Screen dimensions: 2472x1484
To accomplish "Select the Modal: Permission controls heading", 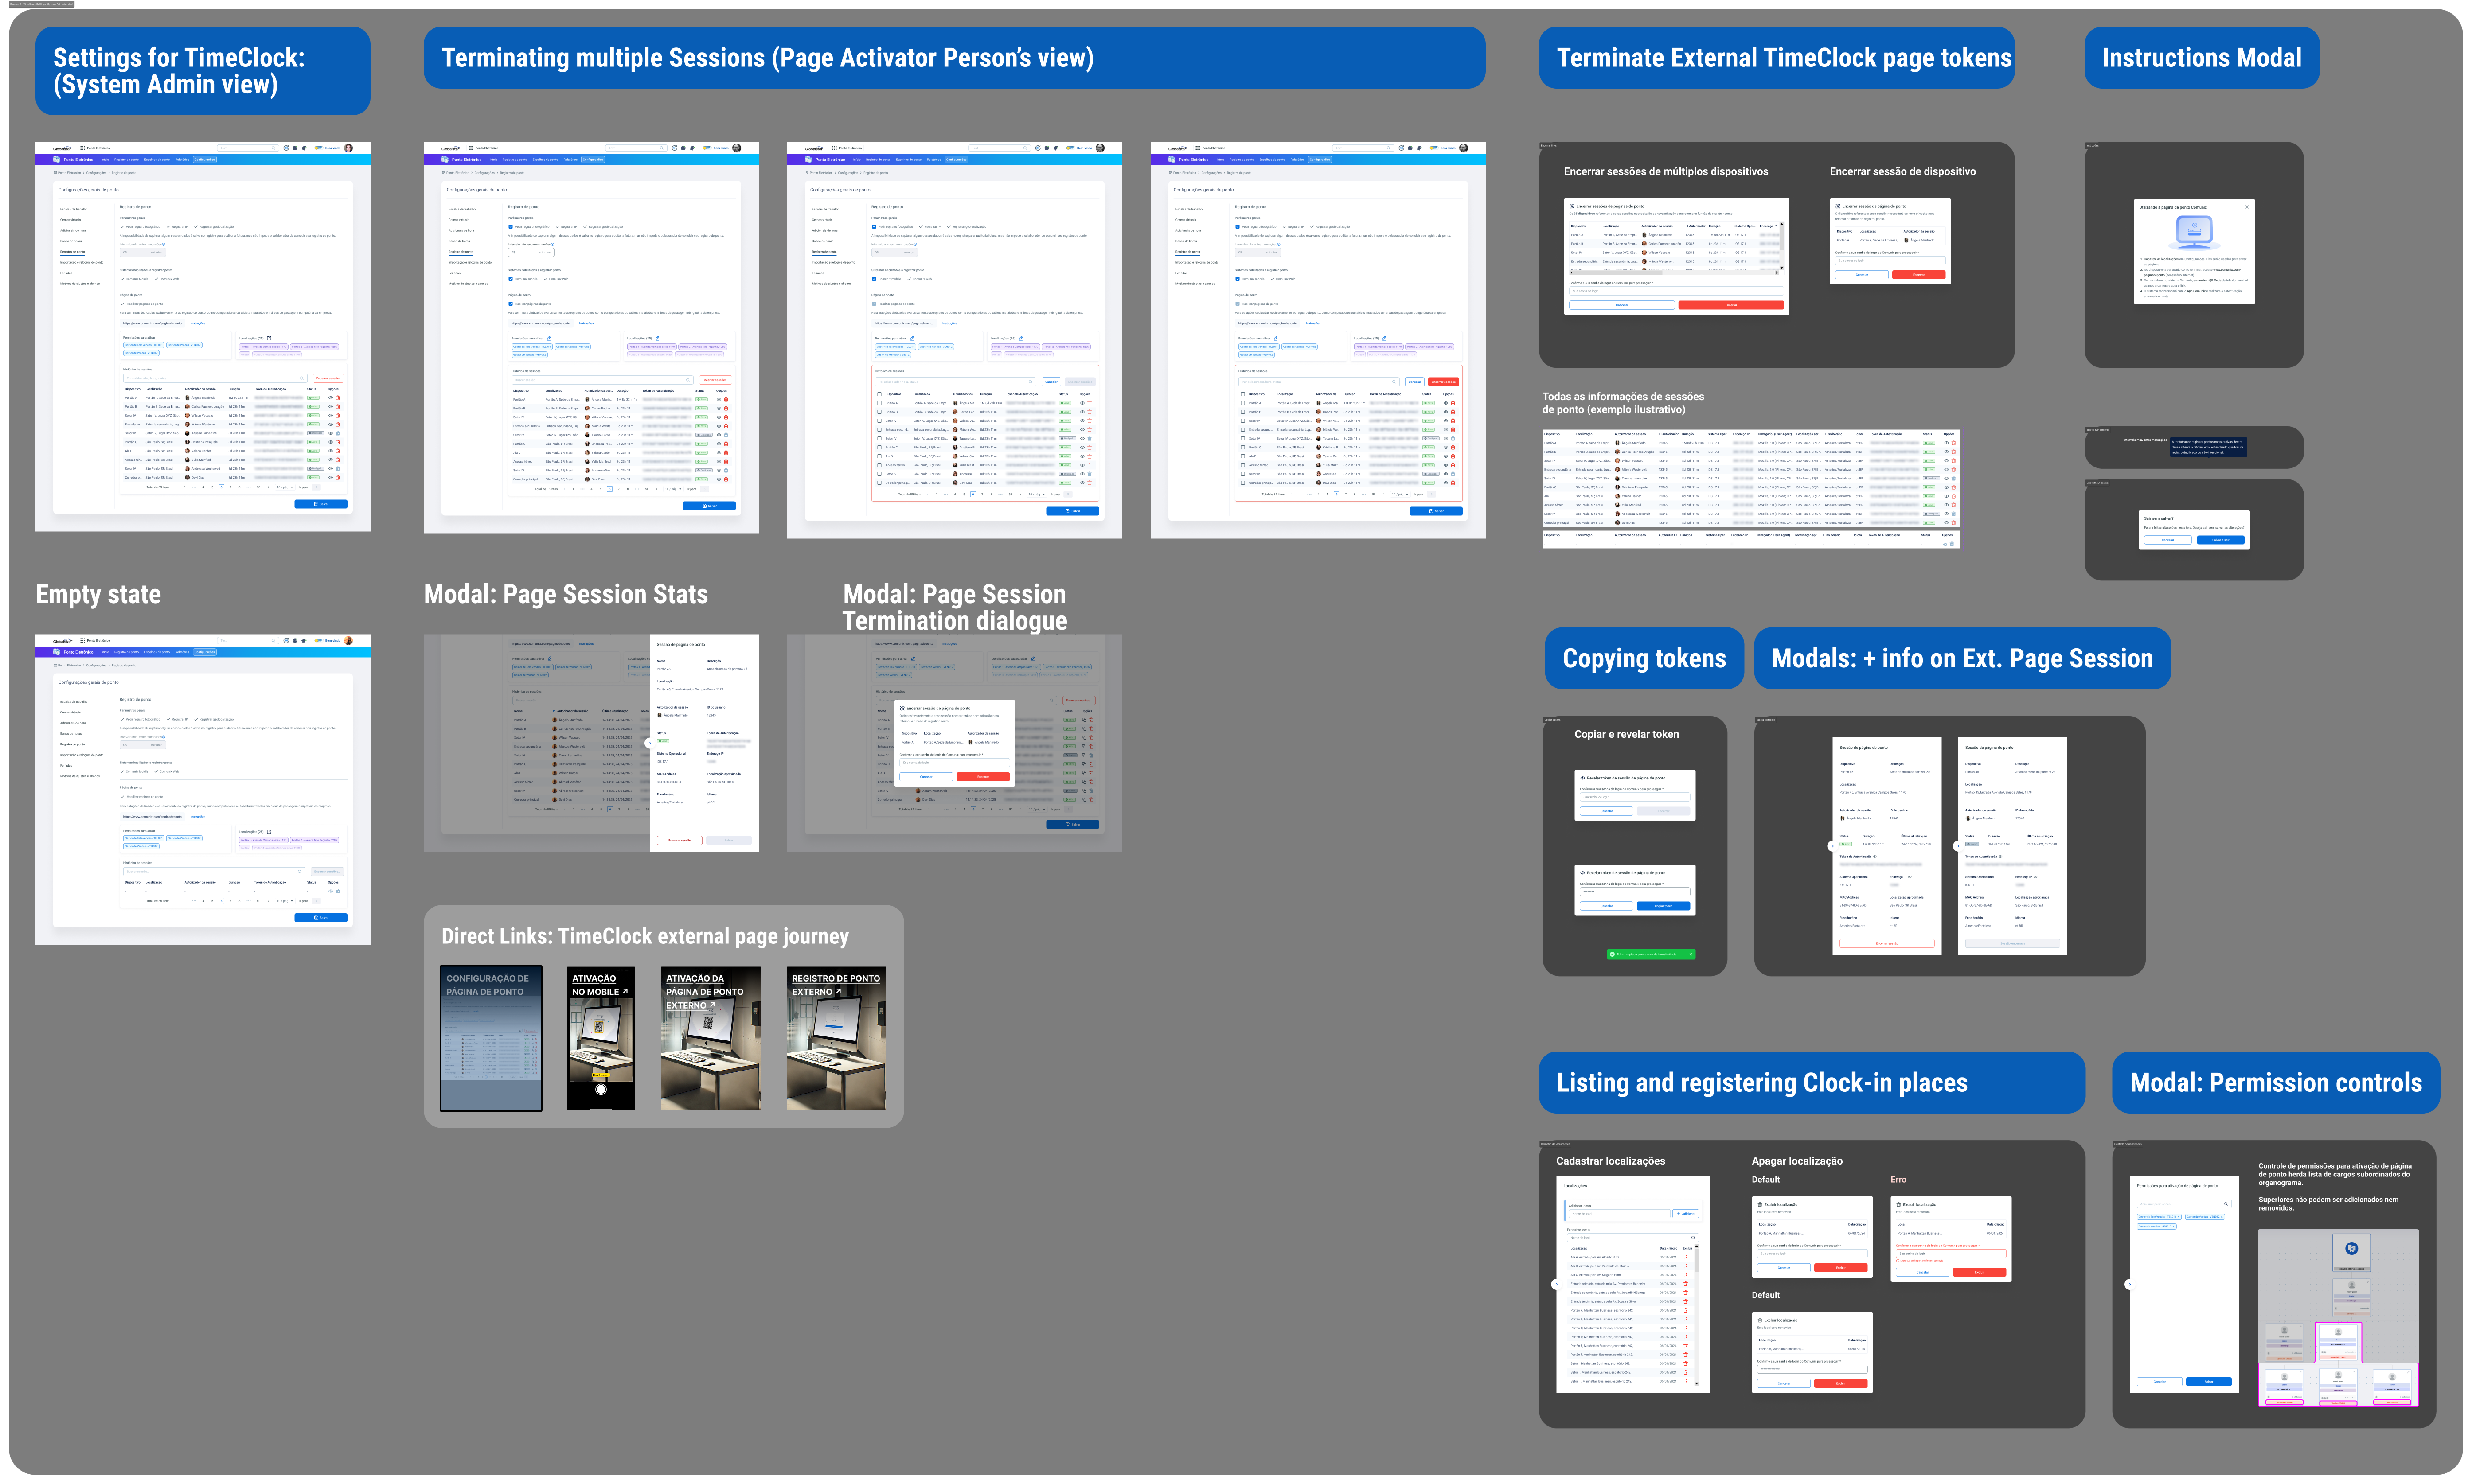I will [2276, 1082].
